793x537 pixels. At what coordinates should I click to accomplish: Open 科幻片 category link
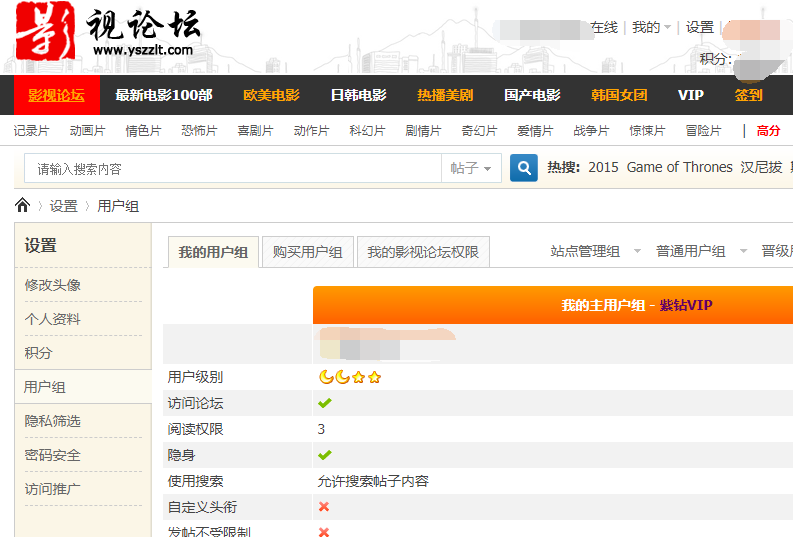pos(367,131)
